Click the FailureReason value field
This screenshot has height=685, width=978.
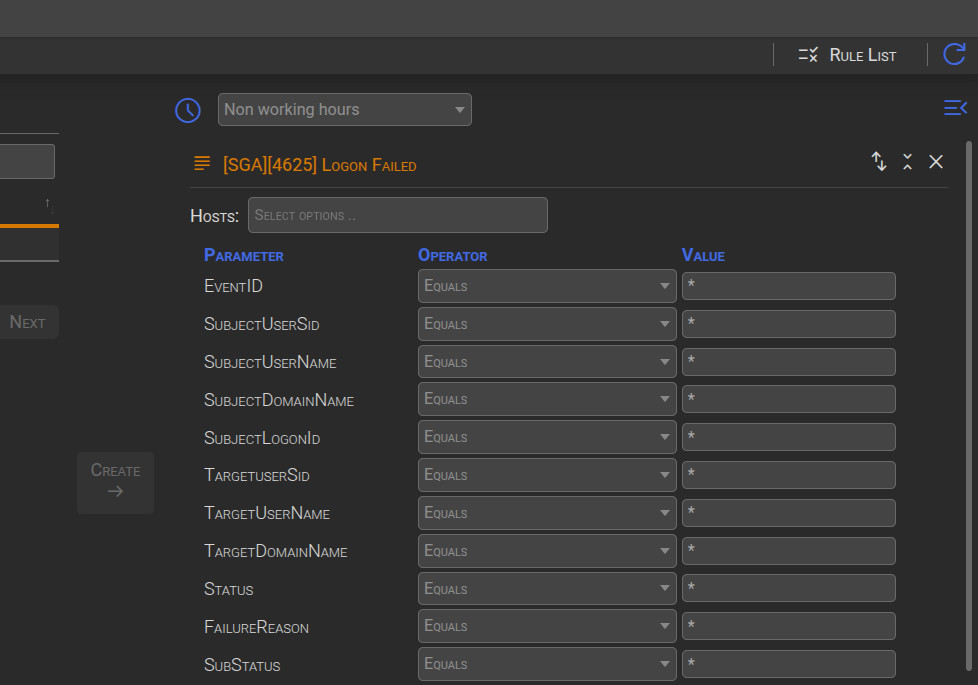[x=788, y=626]
